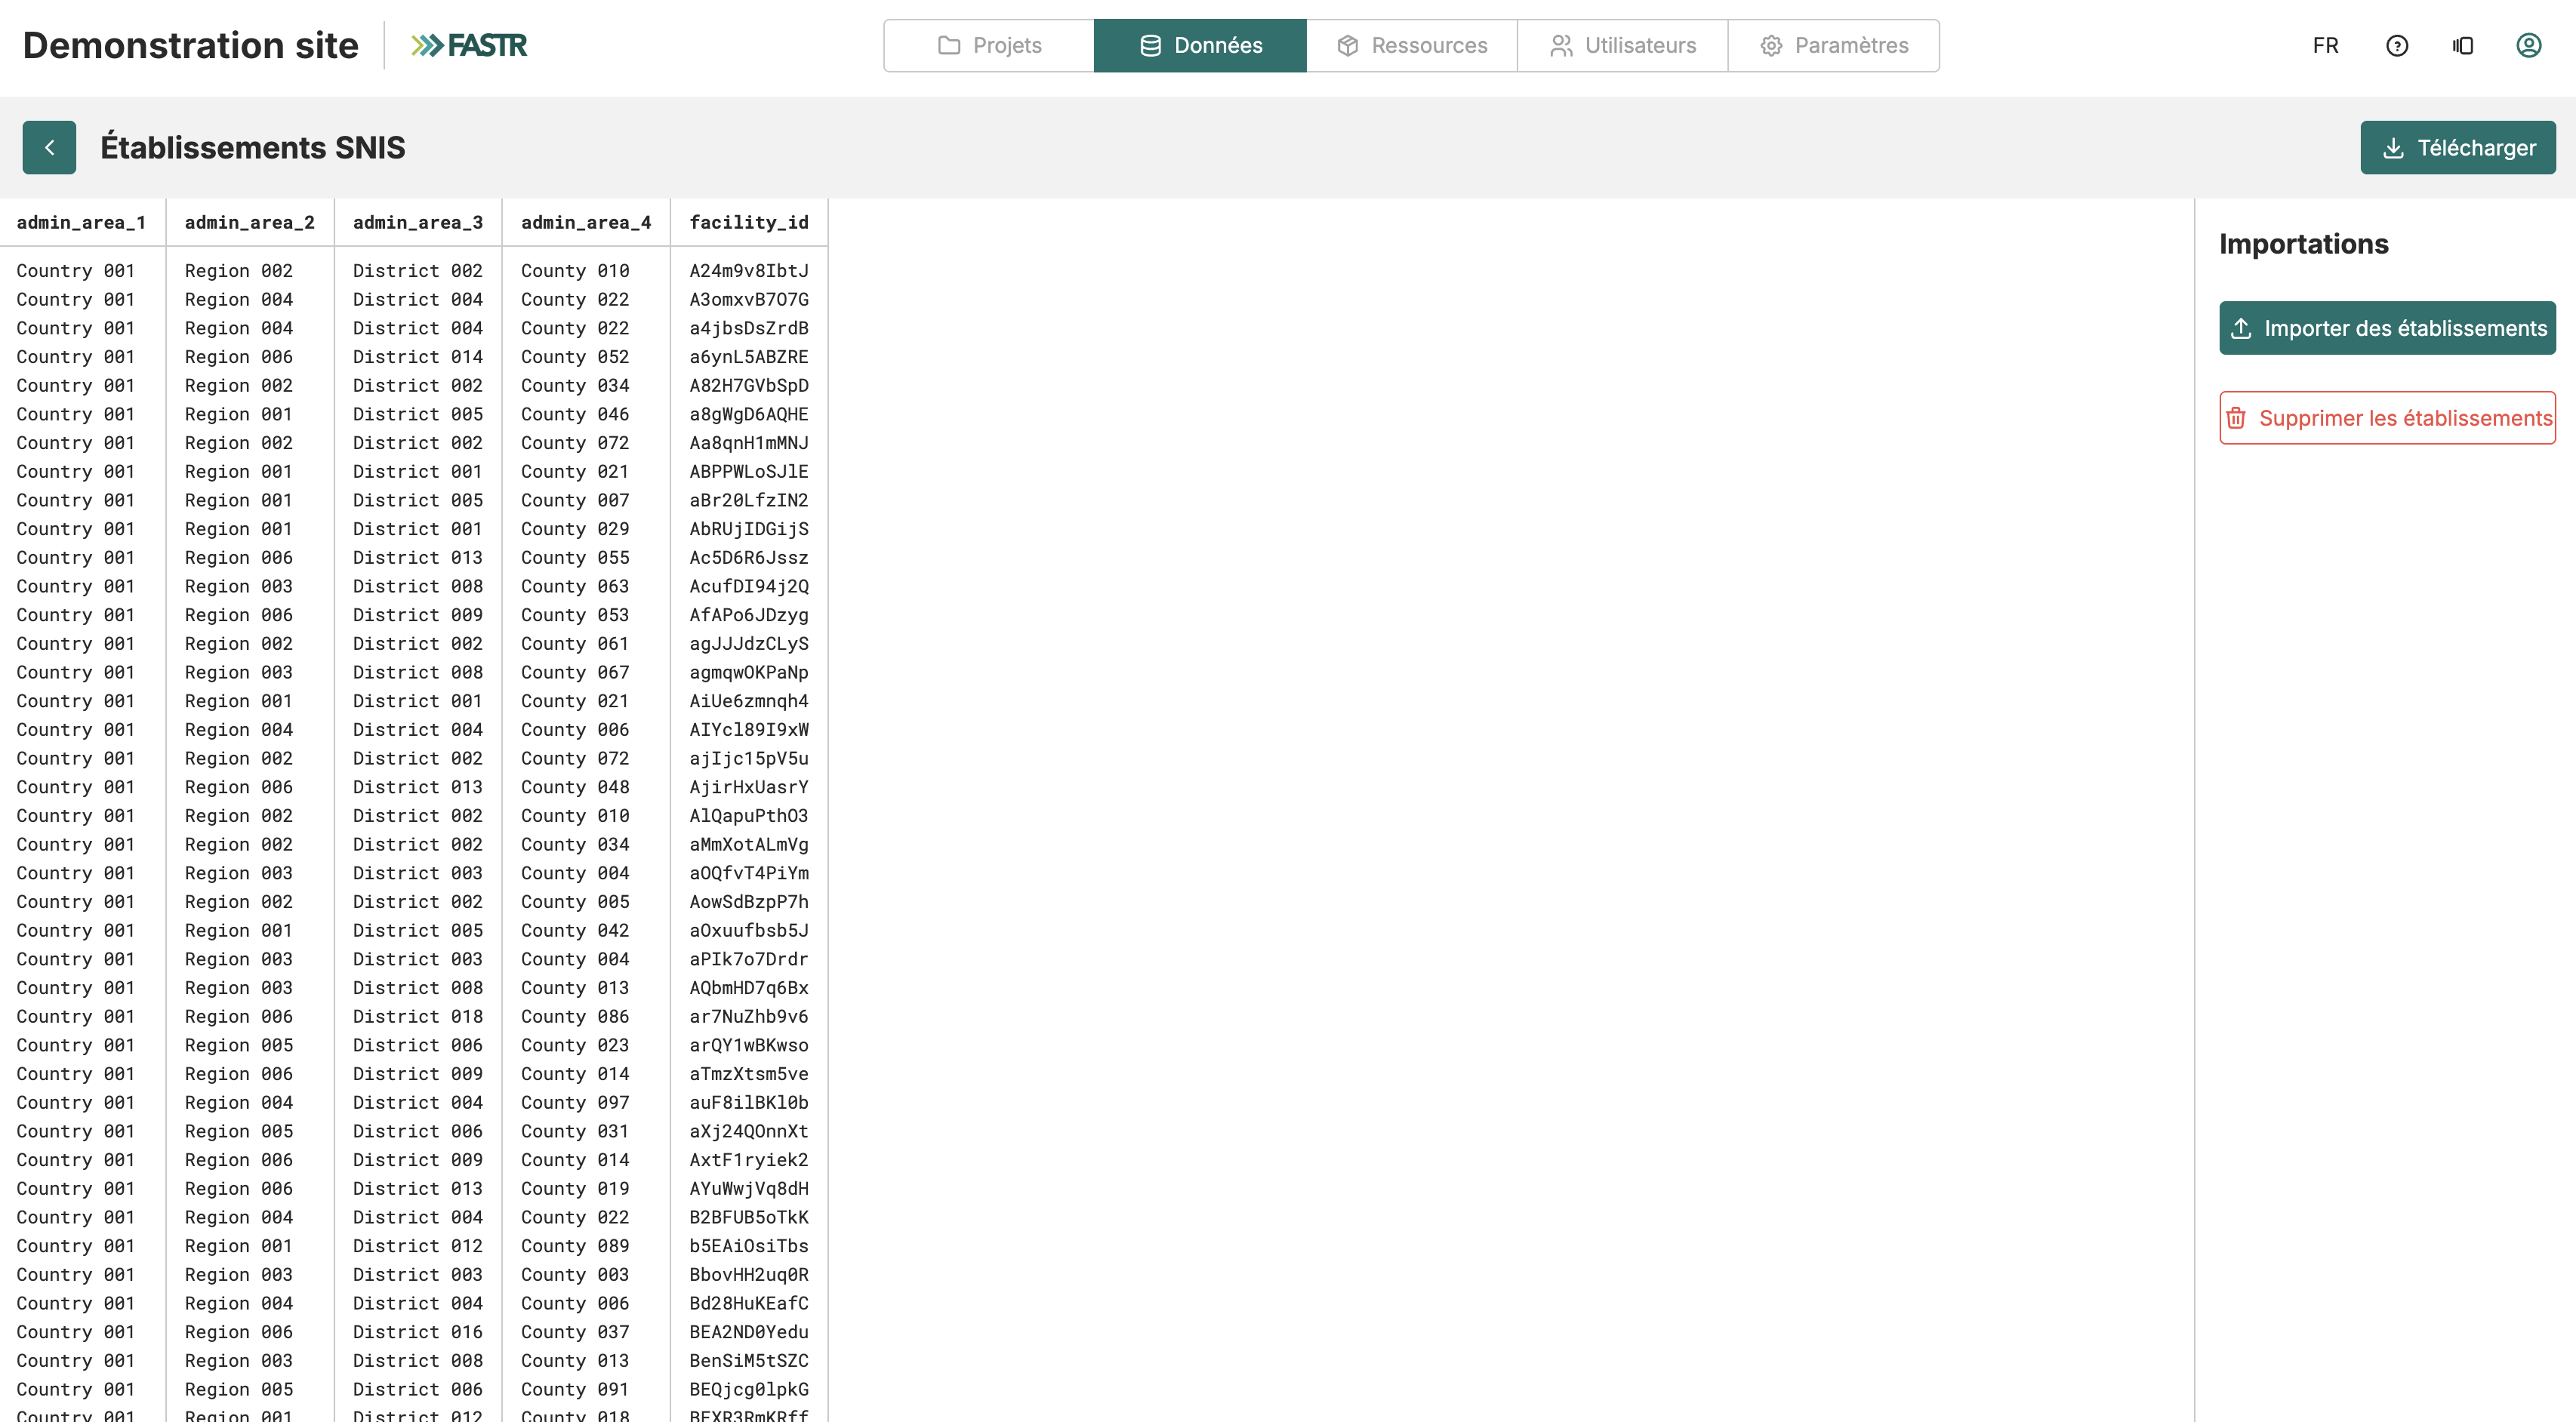Viewport: 2576px width, 1422px height.
Task: Open the Projets tab
Action: click(x=989, y=46)
